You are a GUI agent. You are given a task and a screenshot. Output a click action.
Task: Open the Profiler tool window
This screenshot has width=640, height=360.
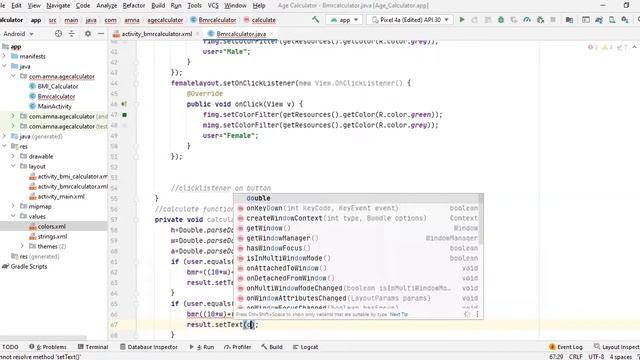pos(238,347)
